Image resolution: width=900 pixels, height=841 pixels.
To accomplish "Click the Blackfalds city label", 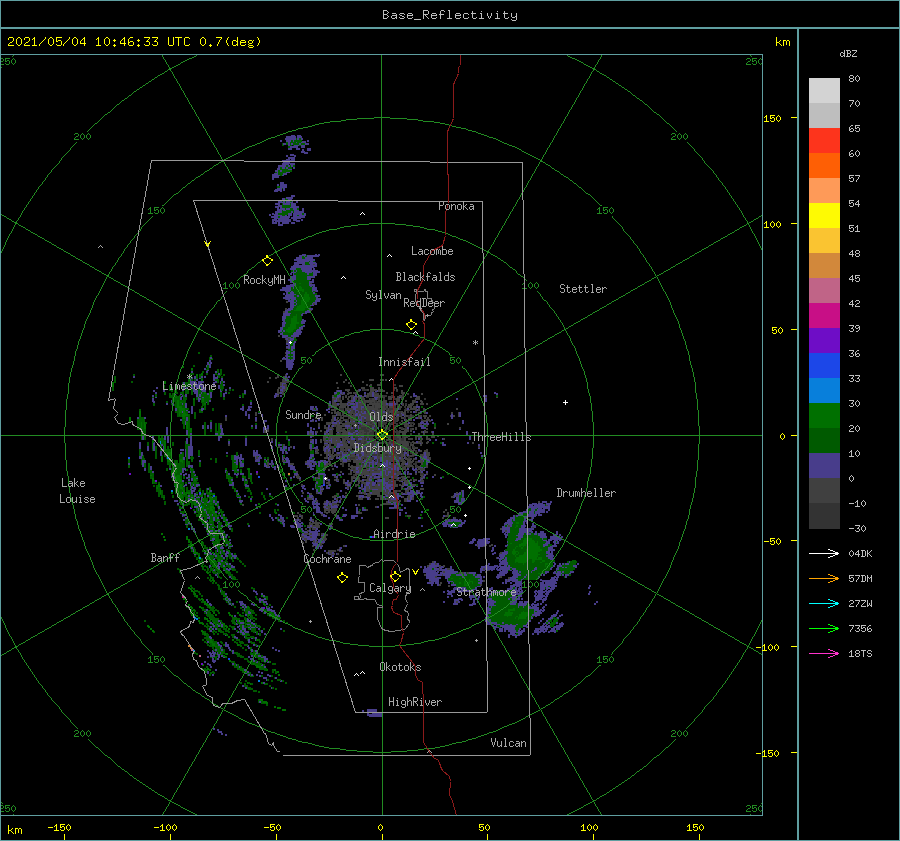I will coord(425,277).
